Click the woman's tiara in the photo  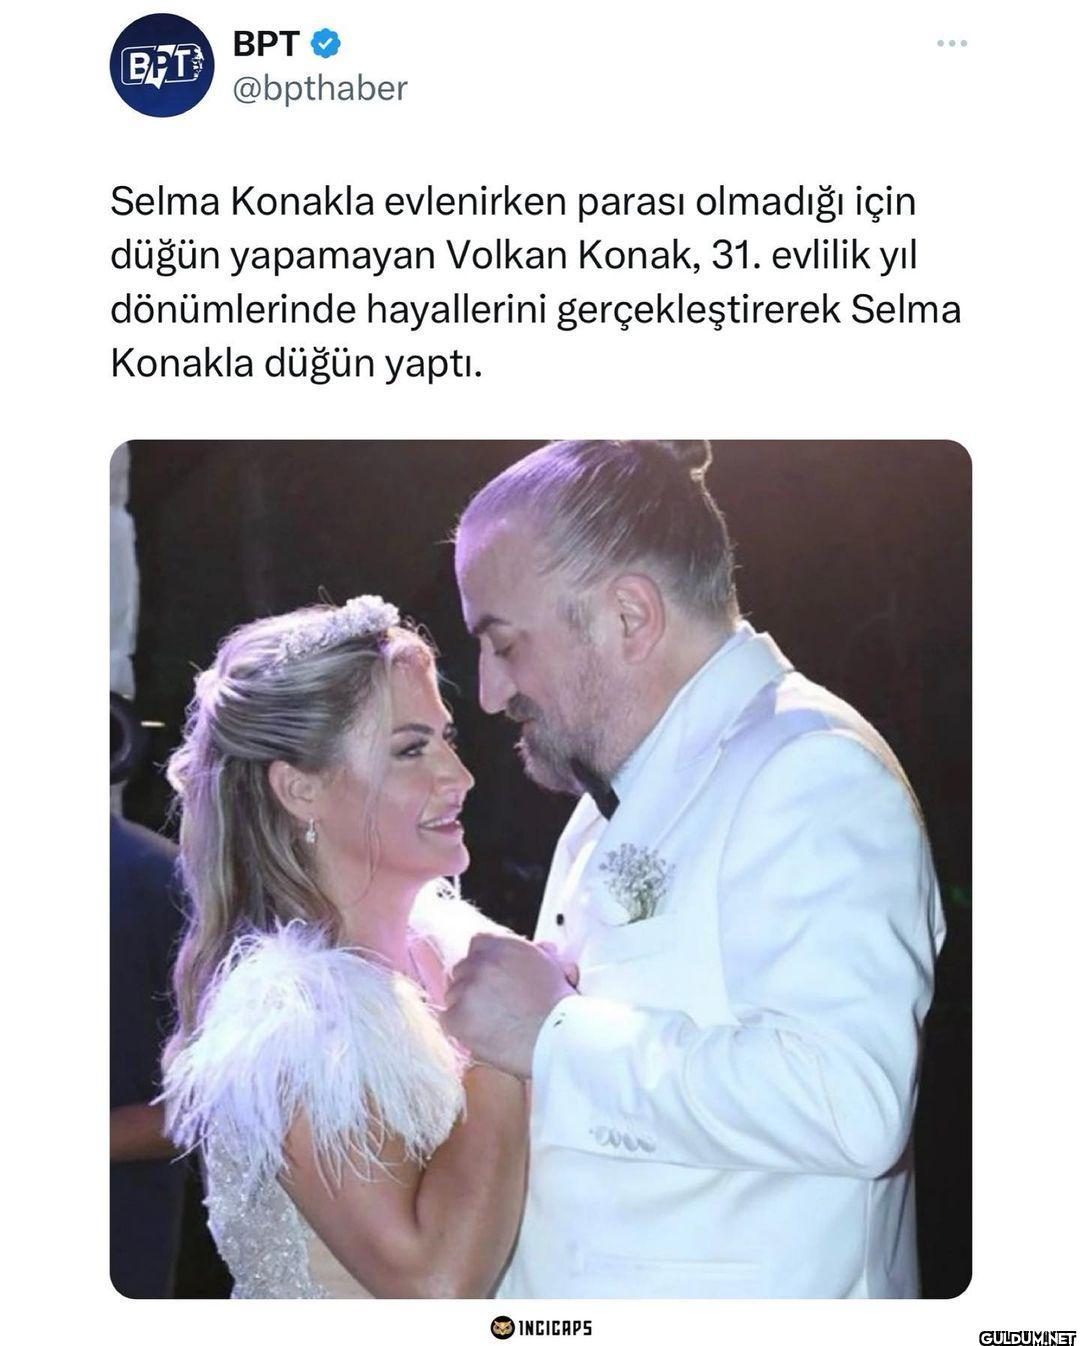coord(340,623)
